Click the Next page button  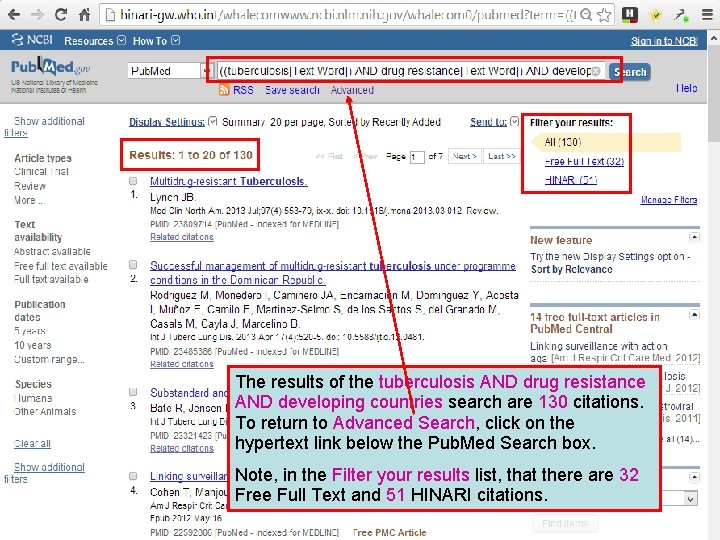465,156
